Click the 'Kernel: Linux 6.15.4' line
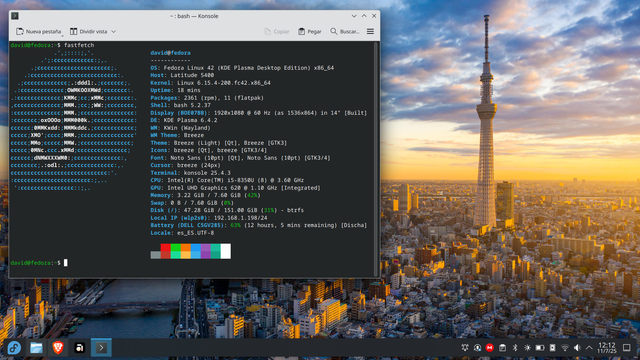Image resolution: width=640 pixels, height=360 pixels. coord(210,83)
